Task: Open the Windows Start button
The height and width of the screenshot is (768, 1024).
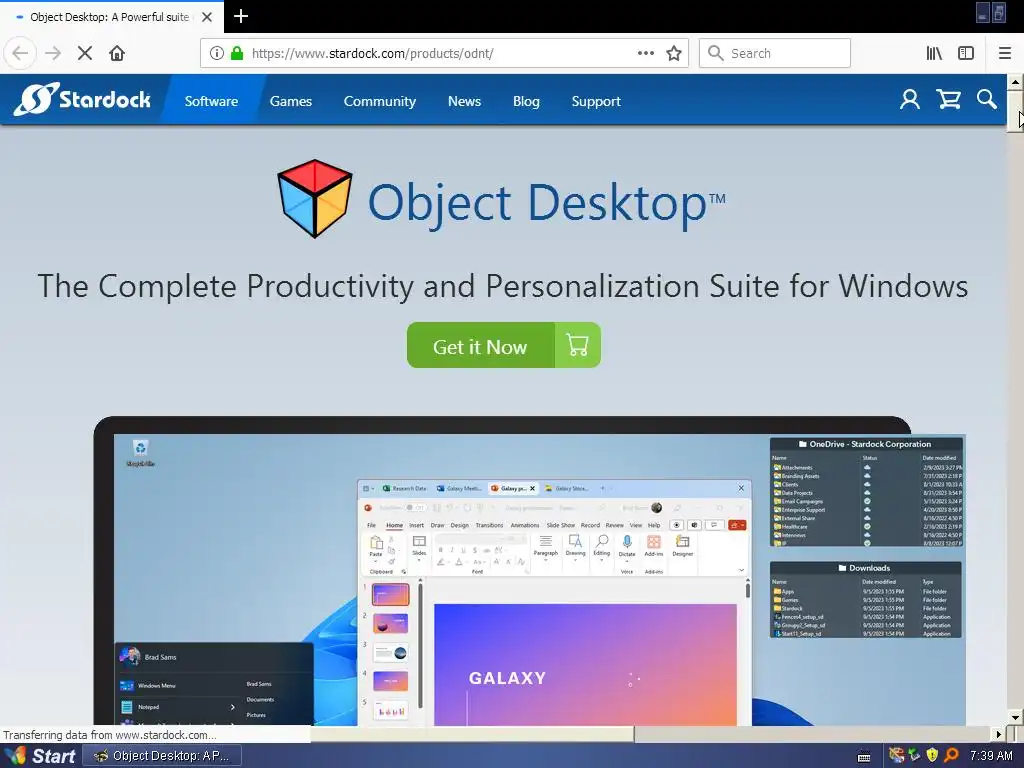Action: [x=40, y=756]
